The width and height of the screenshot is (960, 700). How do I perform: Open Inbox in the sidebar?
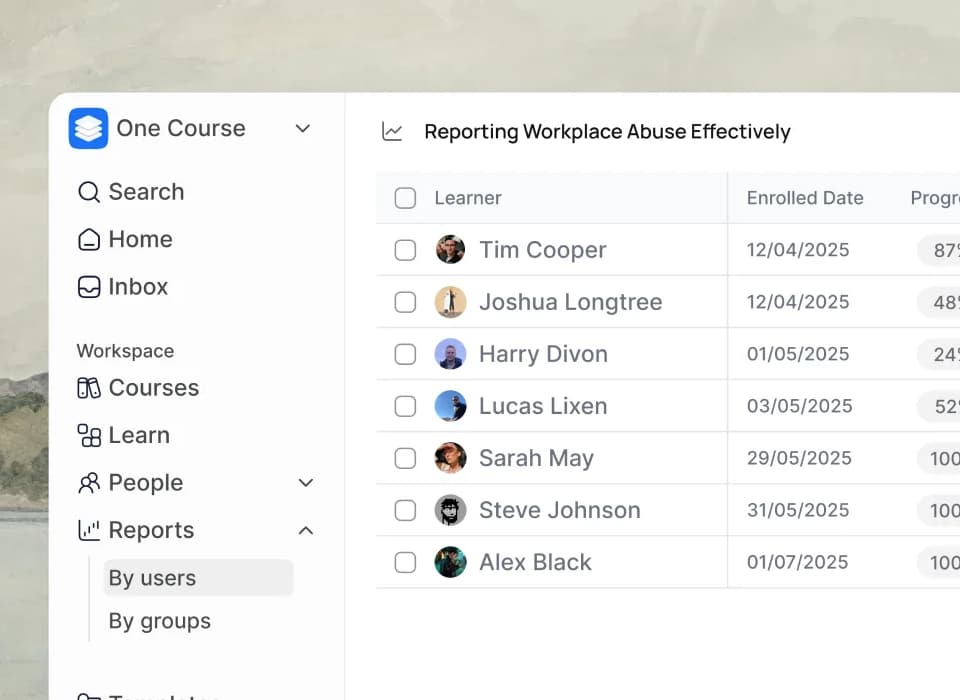point(138,287)
